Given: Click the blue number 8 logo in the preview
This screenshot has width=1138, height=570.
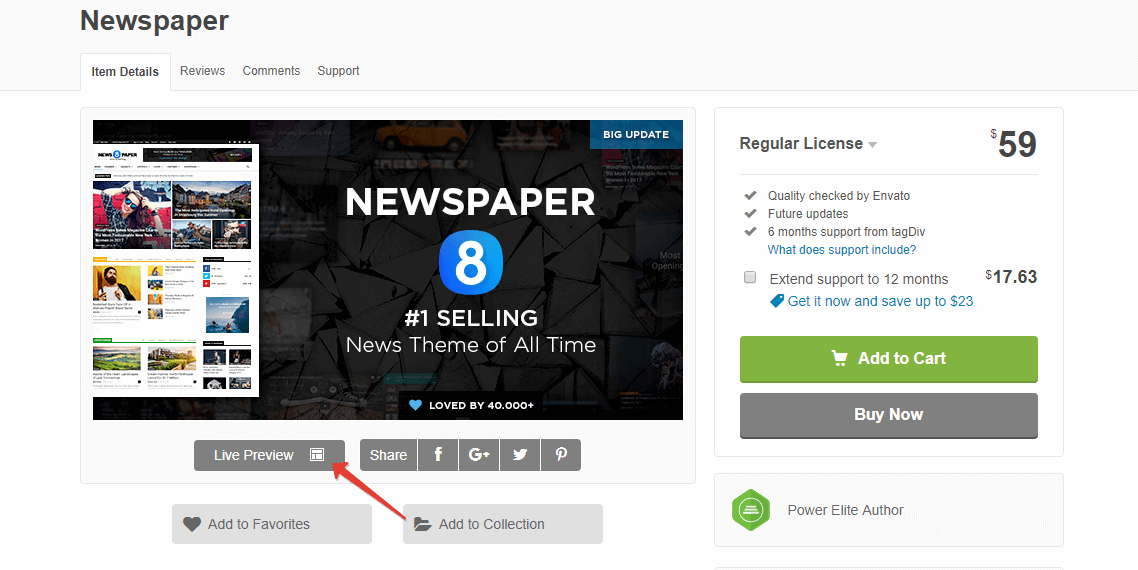Looking at the screenshot, I should pos(471,264).
